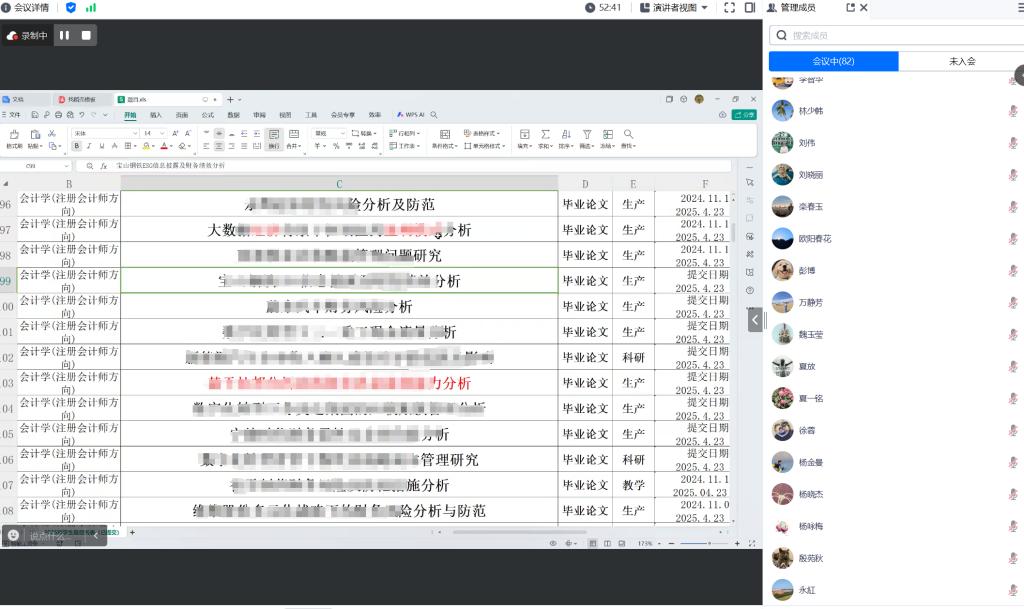Enter full screen meeting view
The width and height of the screenshot is (1024, 609).
(x=729, y=8)
